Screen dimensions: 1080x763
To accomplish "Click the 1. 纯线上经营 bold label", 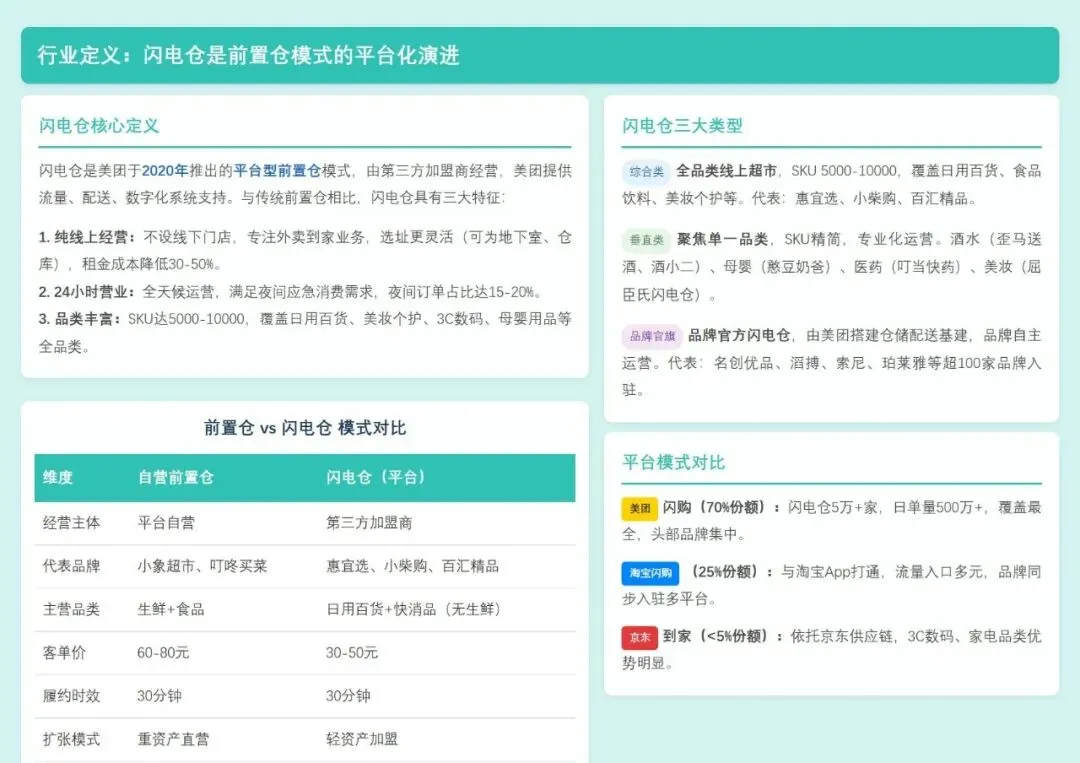I will coord(87,238).
